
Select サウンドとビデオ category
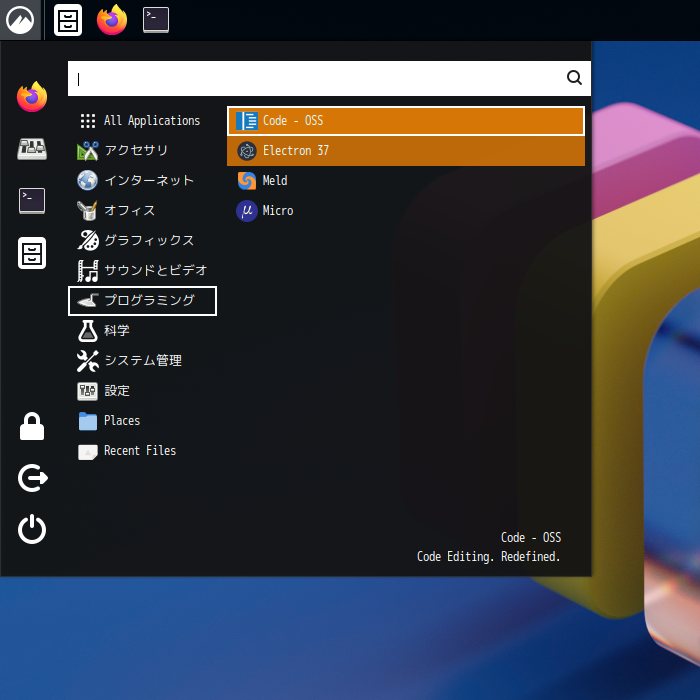point(142,271)
